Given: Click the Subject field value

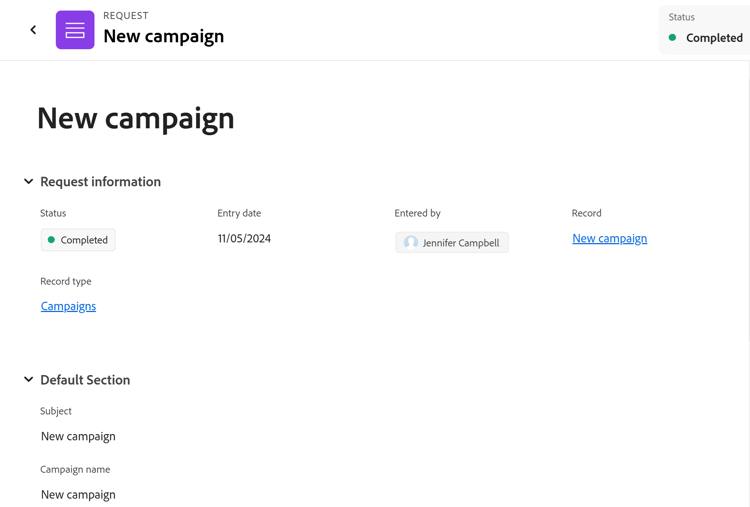Looking at the screenshot, I should click(78, 436).
